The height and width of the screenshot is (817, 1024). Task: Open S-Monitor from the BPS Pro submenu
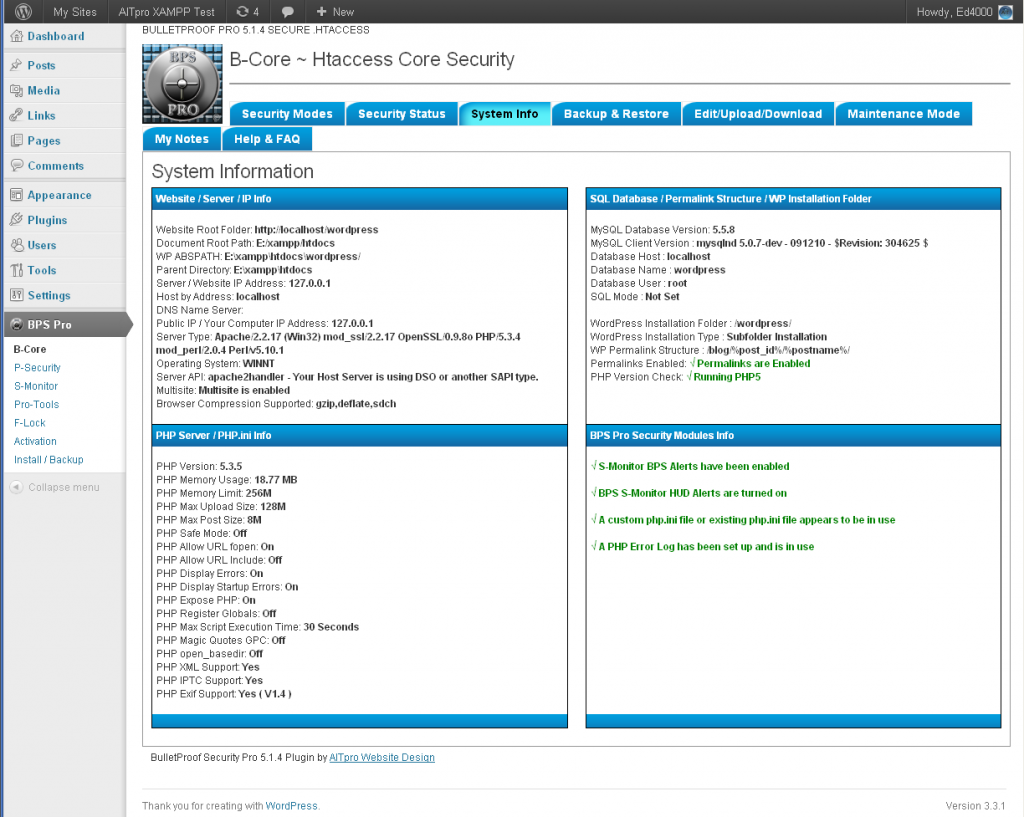[36, 385]
